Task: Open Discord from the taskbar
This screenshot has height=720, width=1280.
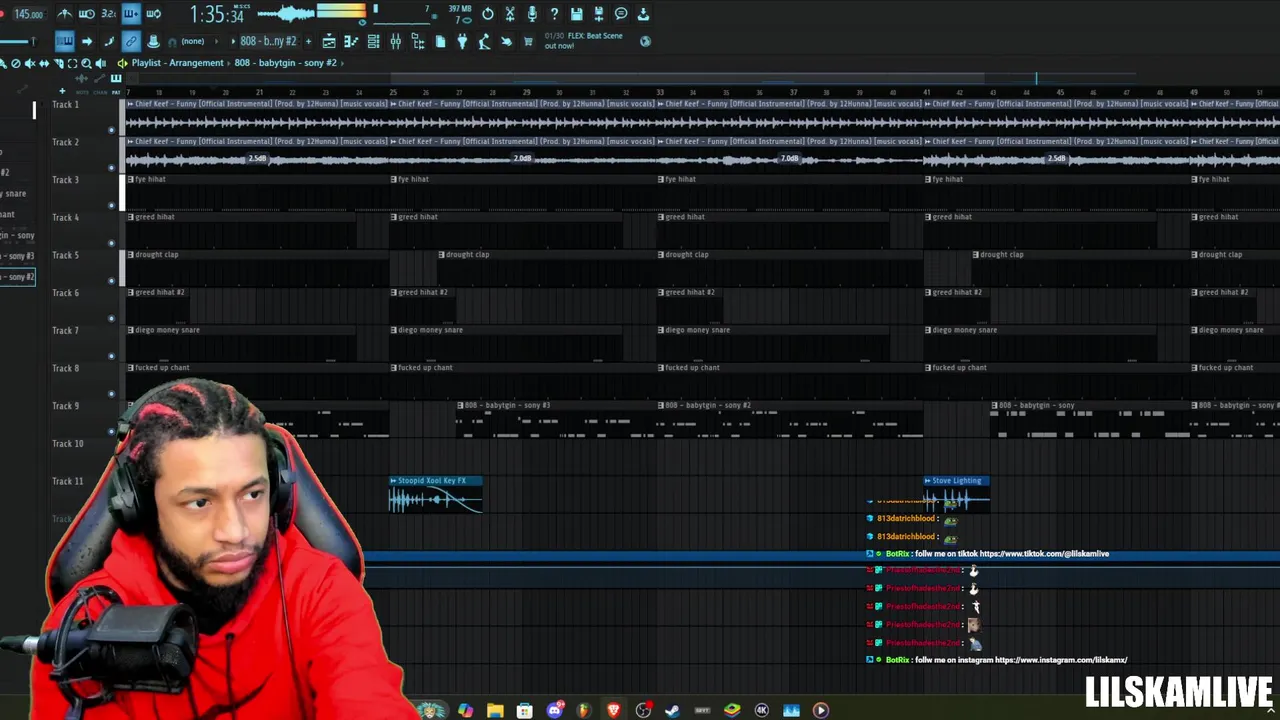Action: click(555, 710)
